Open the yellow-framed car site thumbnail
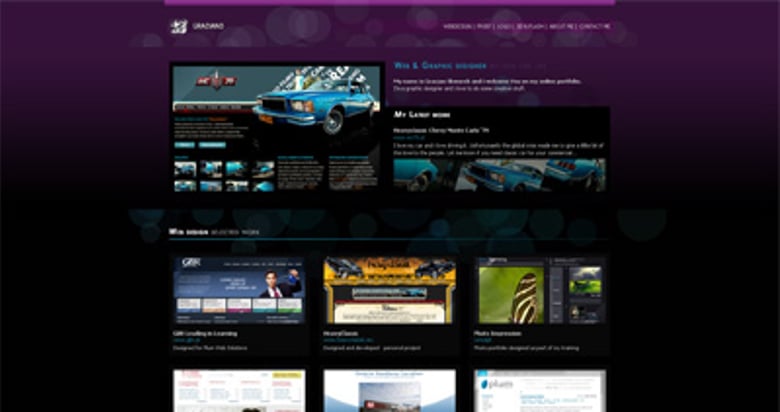Viewport: 780px width, 412px height. click(x=389, y=290)
